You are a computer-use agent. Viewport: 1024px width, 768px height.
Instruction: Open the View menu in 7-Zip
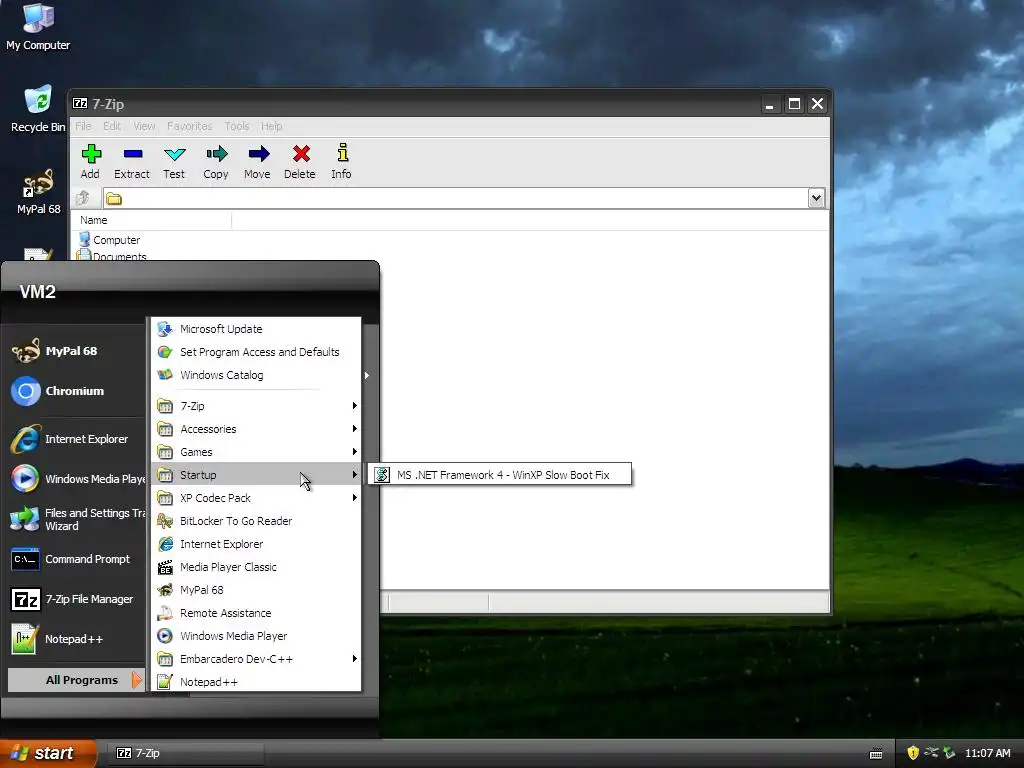click(144, 126)
